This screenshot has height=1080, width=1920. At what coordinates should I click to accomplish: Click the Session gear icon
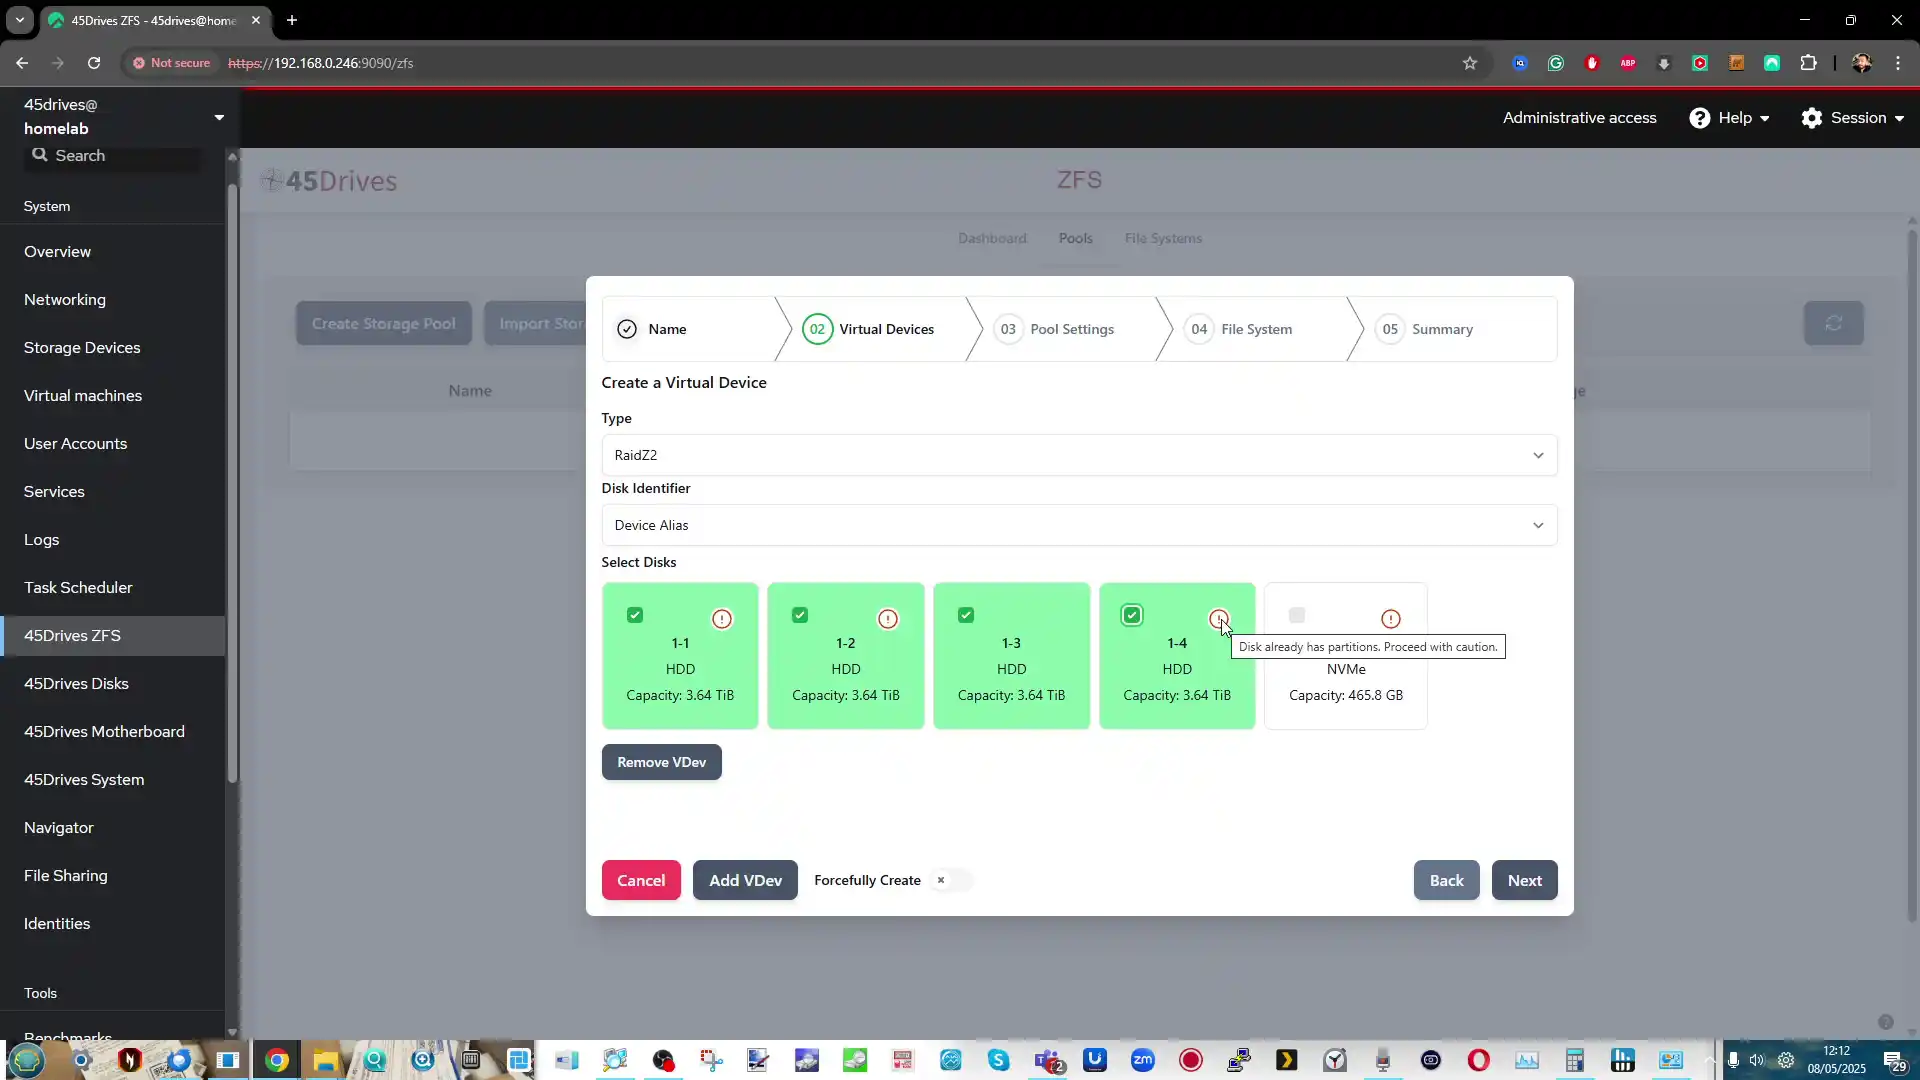[x=1812, y=118]
